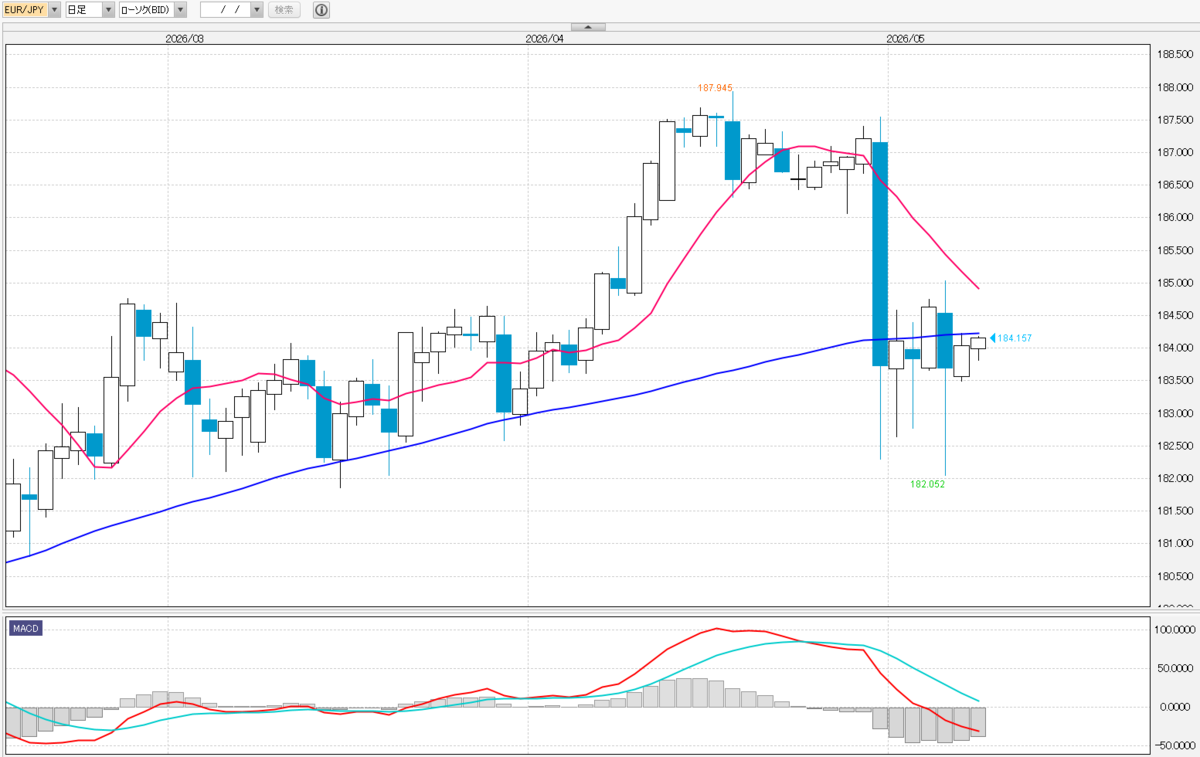Open the EUR/JPY currency pair dropdown
1200x757 pixels.
pos(55,10)
